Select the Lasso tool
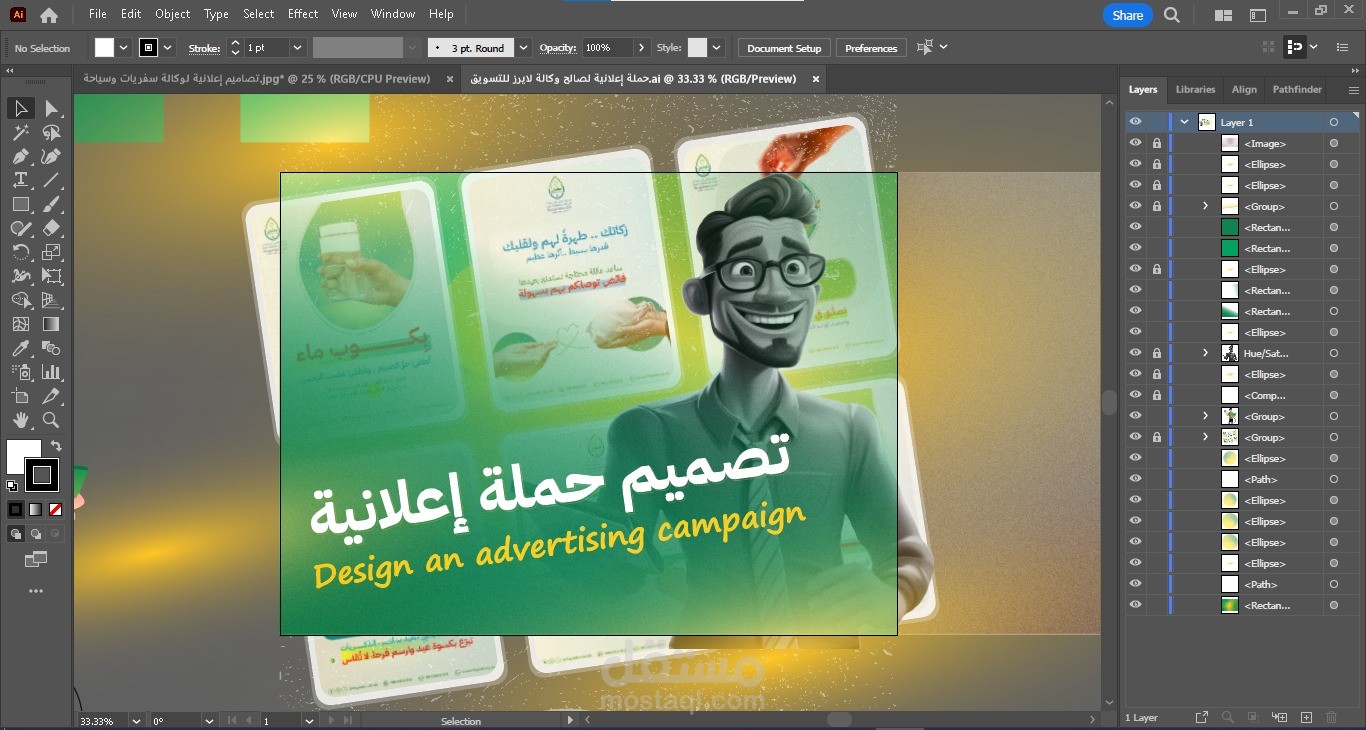The height and width of the screenshot is (730, 1366). click(x=52, y=132)
